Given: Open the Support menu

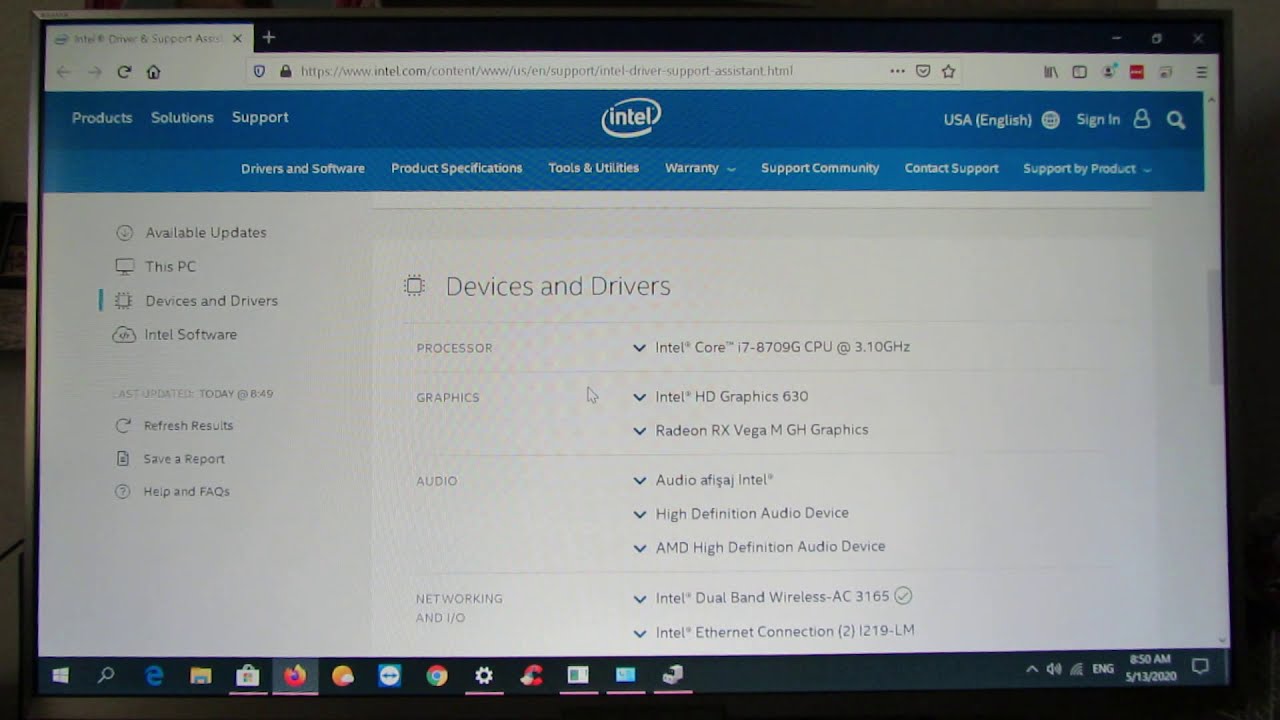Looking at the screenshot, I should point(260,117).
